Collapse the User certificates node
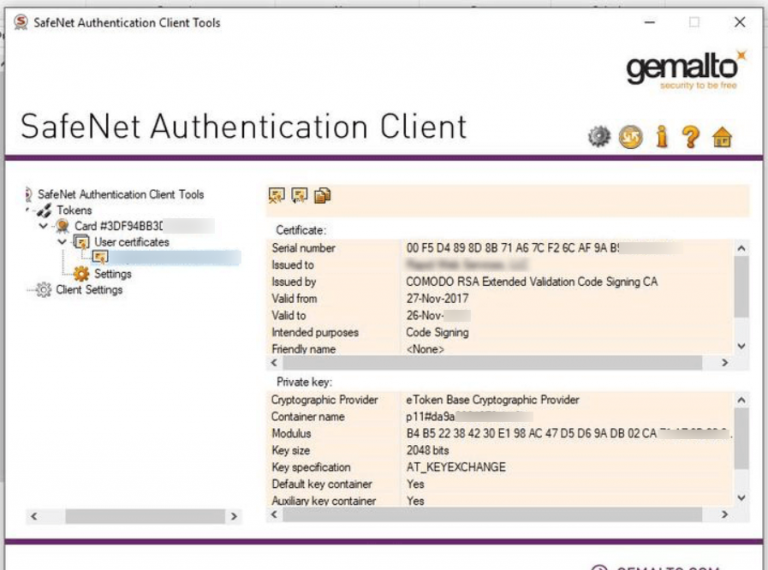 (62, 242)
